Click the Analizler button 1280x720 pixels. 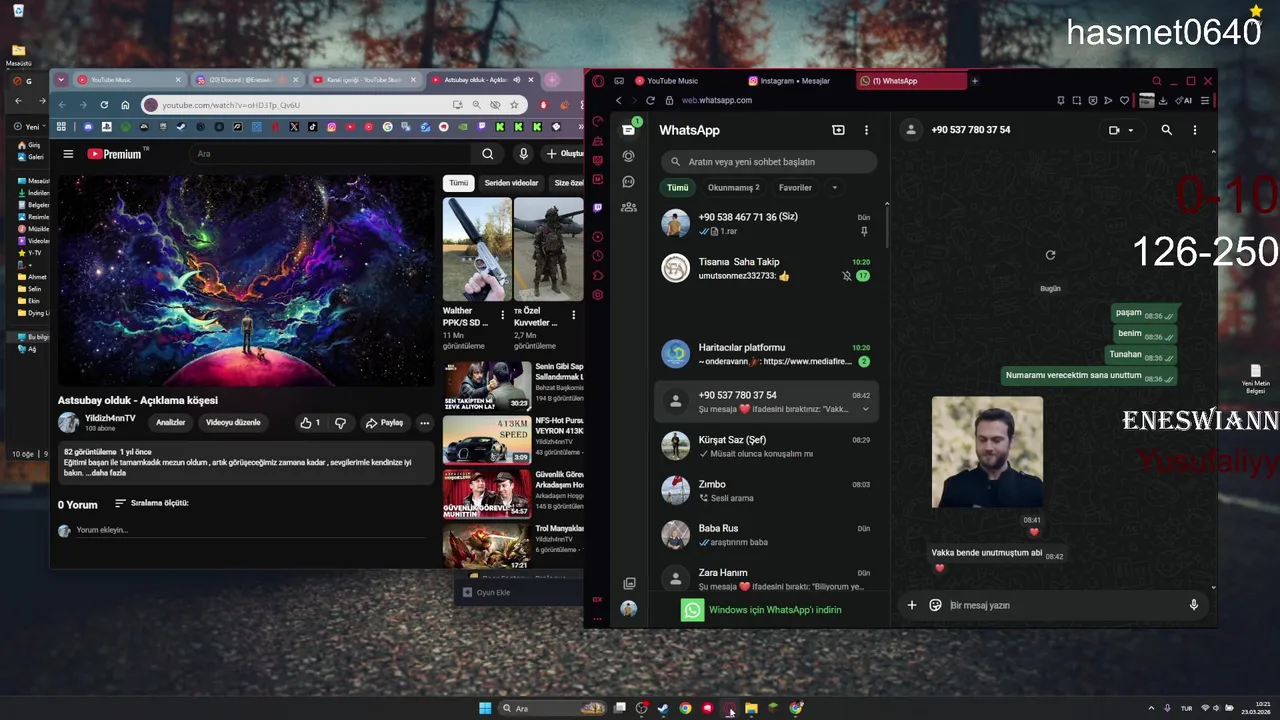coord(170,423)
